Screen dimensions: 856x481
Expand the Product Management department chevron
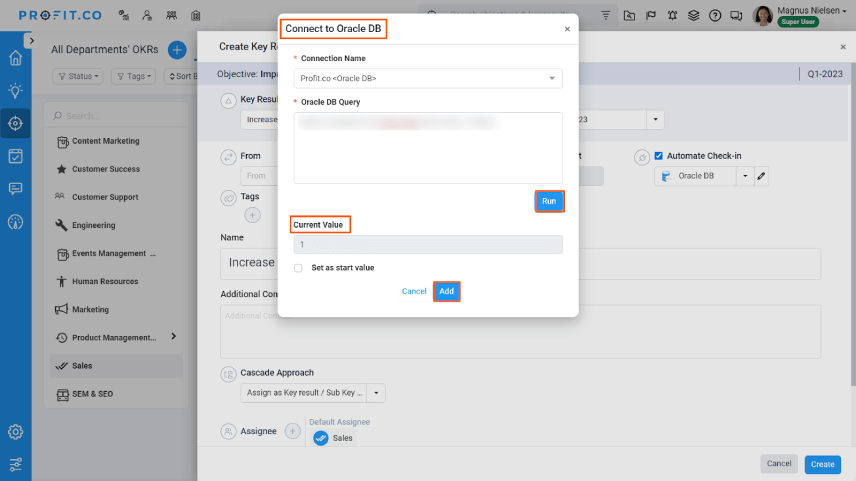[174, 336]
